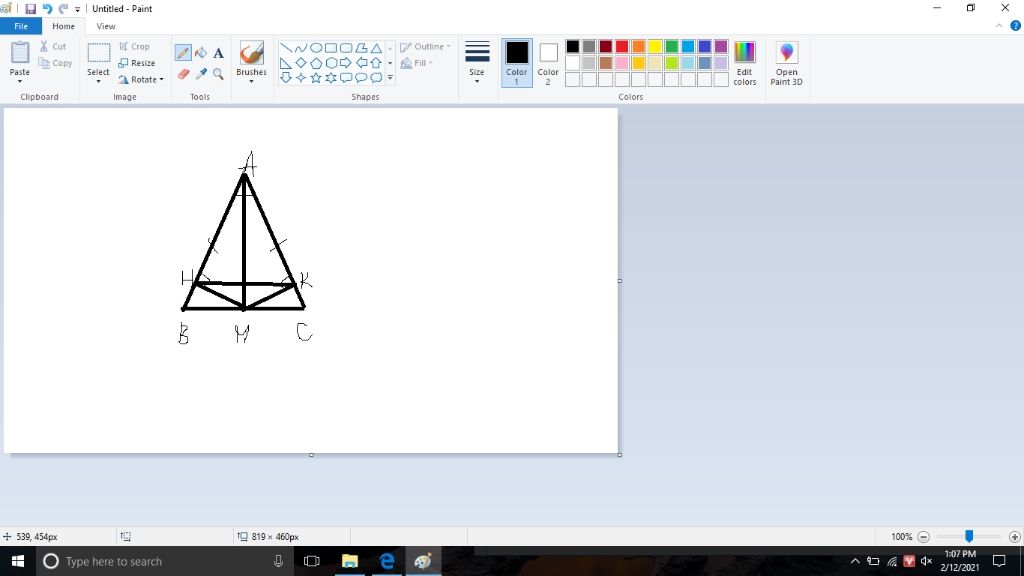
Task: Click the Windows search box
Action: (x=163, y=561)
